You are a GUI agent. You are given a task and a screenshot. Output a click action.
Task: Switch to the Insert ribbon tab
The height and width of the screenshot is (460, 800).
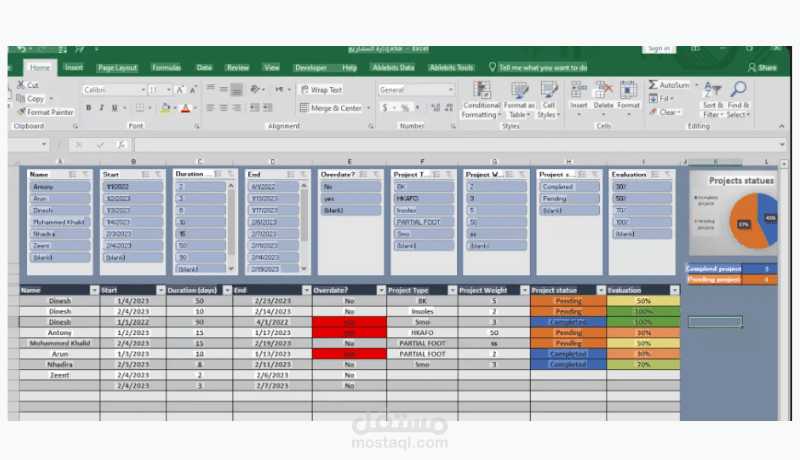click(x=73, y=67)
